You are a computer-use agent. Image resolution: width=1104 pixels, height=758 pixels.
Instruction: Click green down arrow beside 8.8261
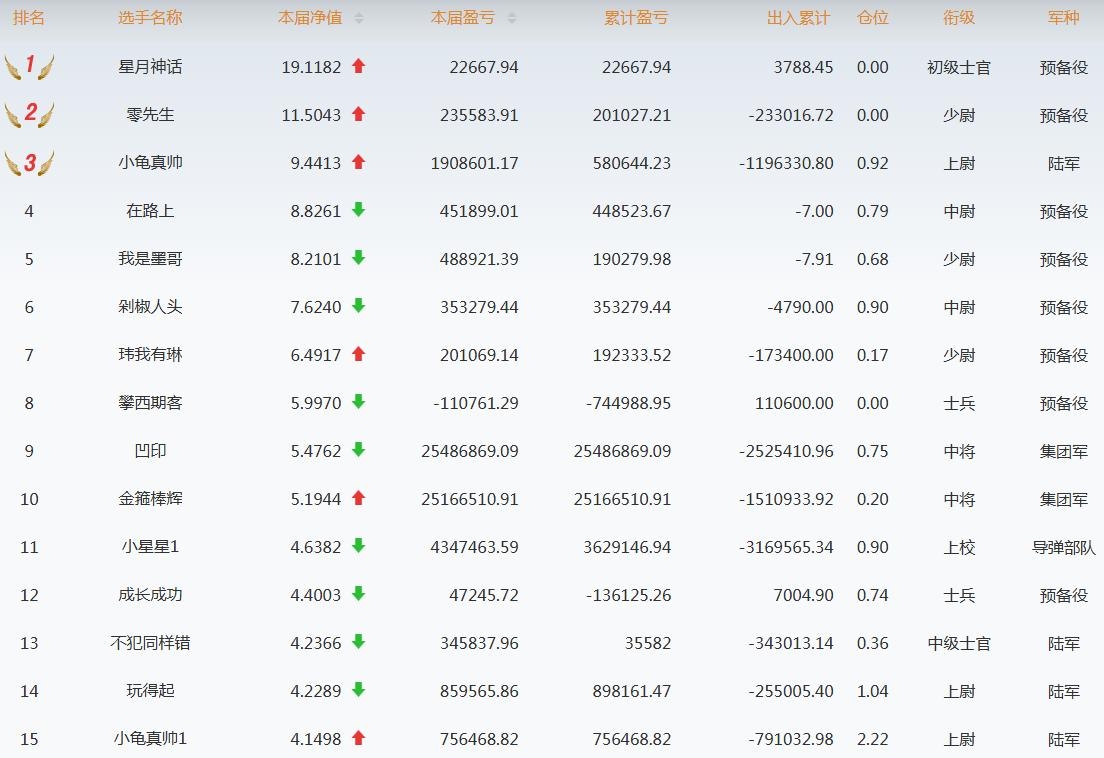[x=359, y=210]
